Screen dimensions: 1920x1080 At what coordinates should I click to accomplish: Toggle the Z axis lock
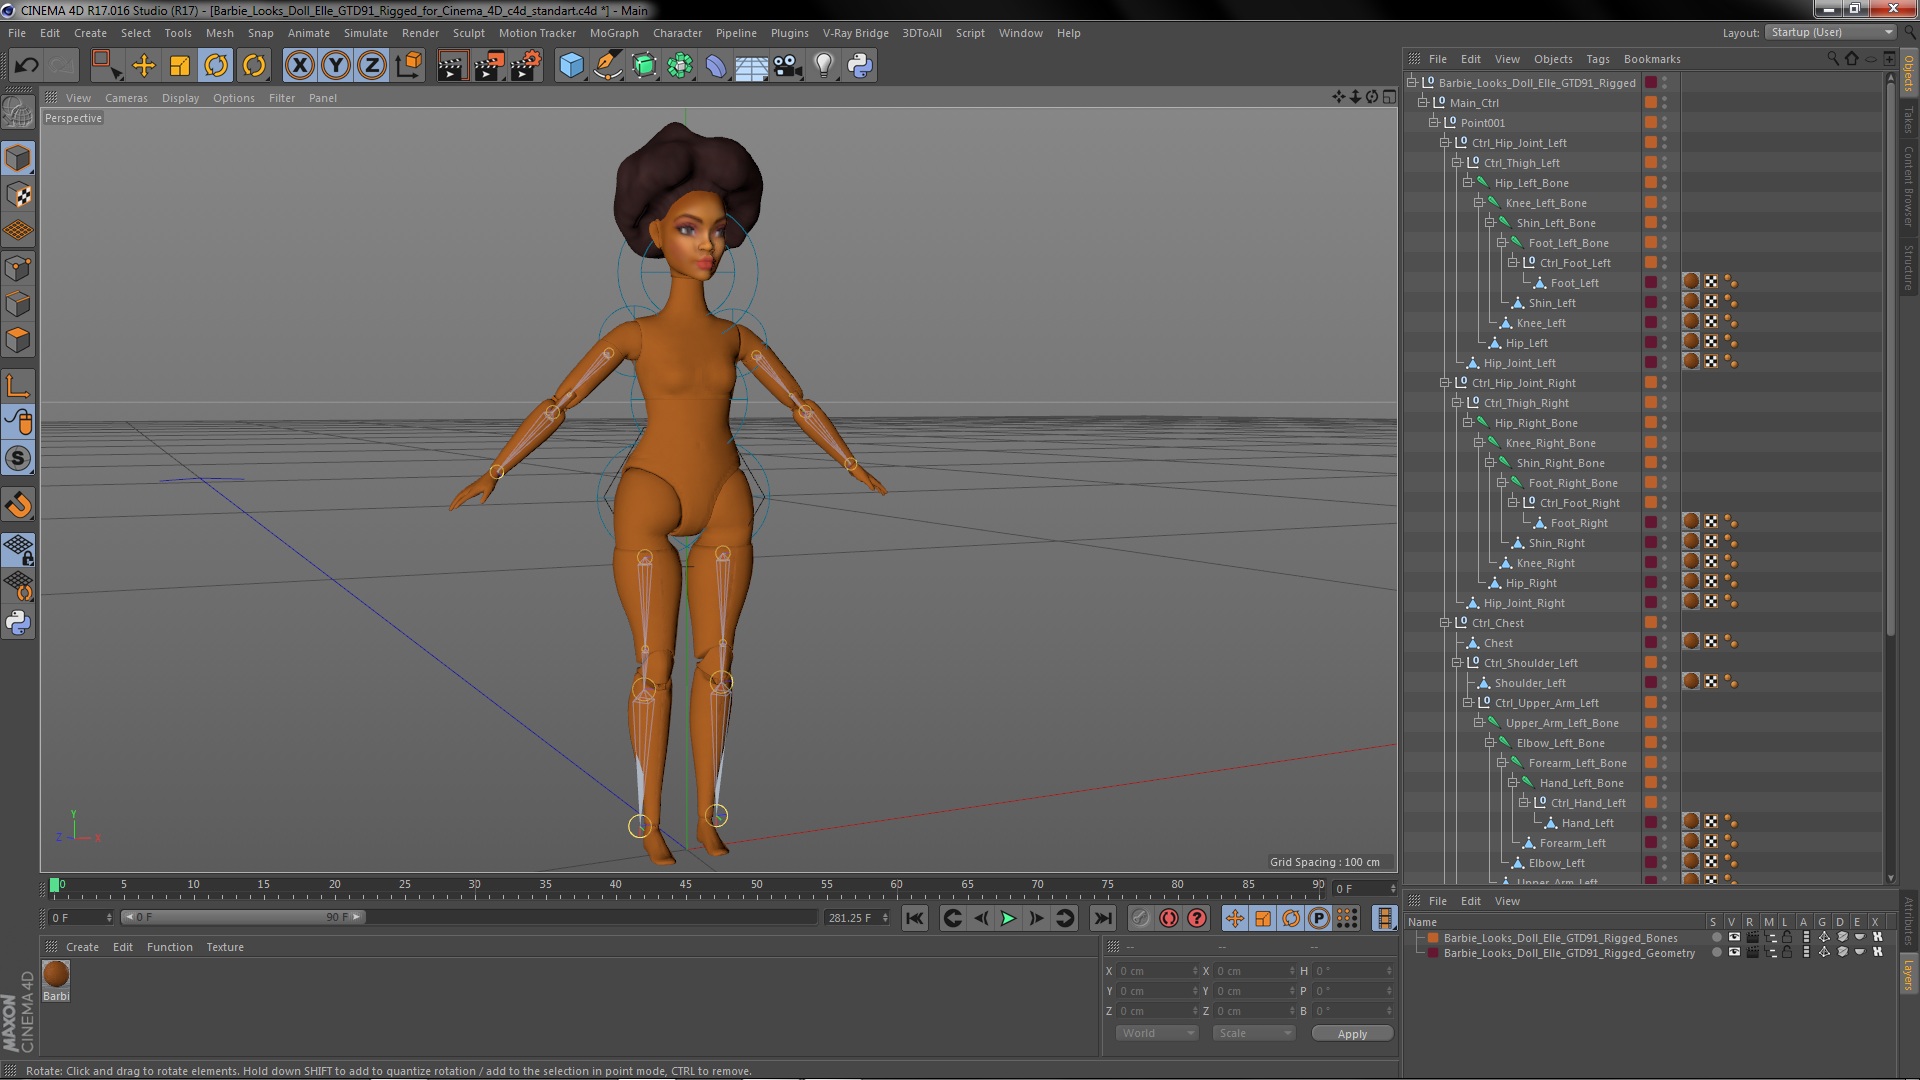(372, 66)
